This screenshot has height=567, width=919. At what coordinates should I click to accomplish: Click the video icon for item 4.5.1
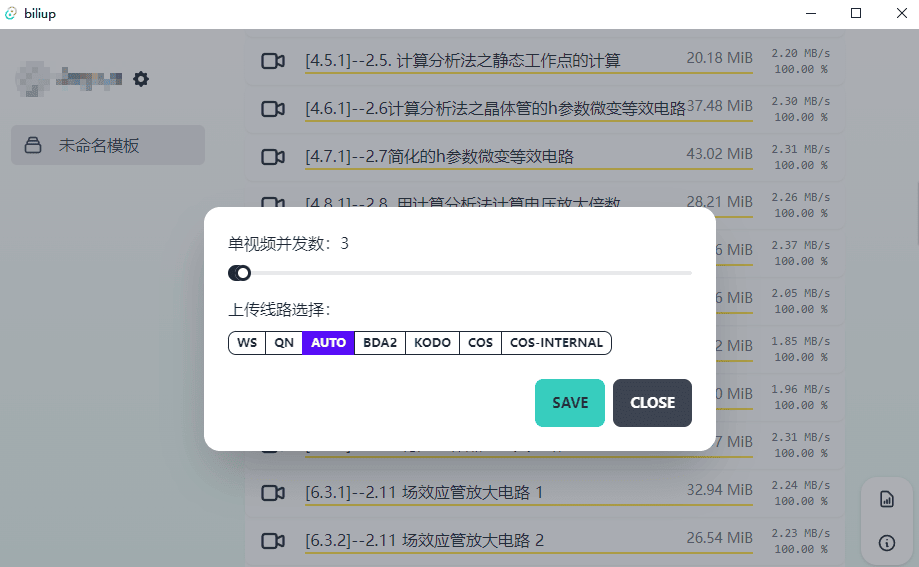[272, 61]
